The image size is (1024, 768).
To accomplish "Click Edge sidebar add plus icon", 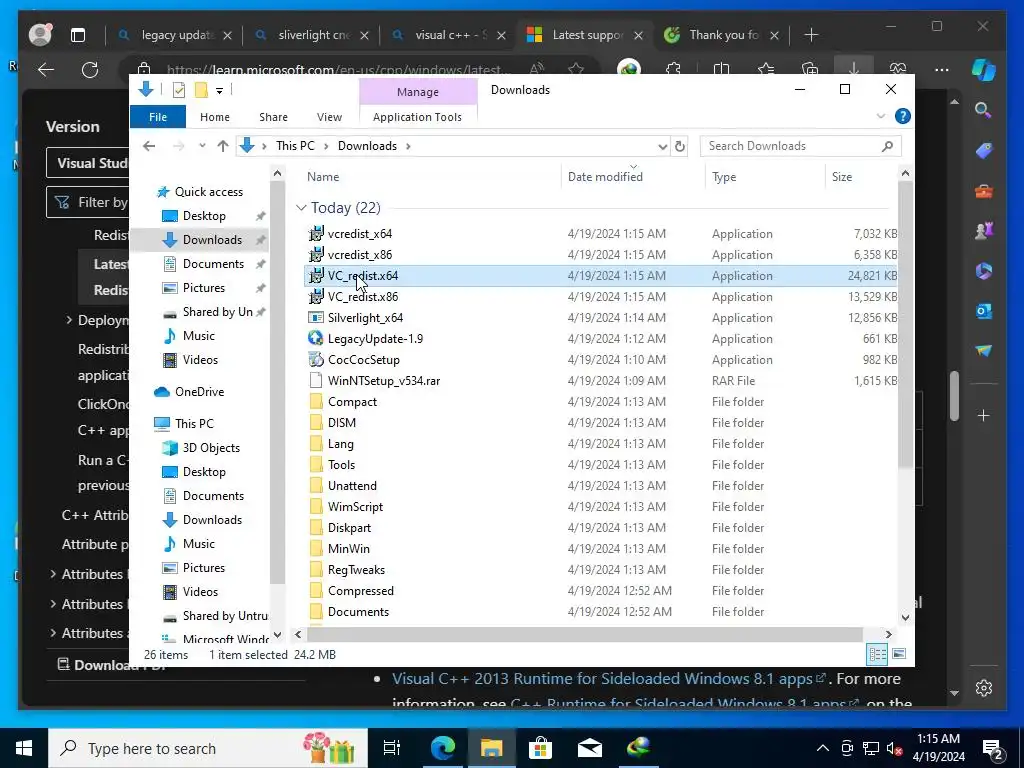I will [984, 415].
